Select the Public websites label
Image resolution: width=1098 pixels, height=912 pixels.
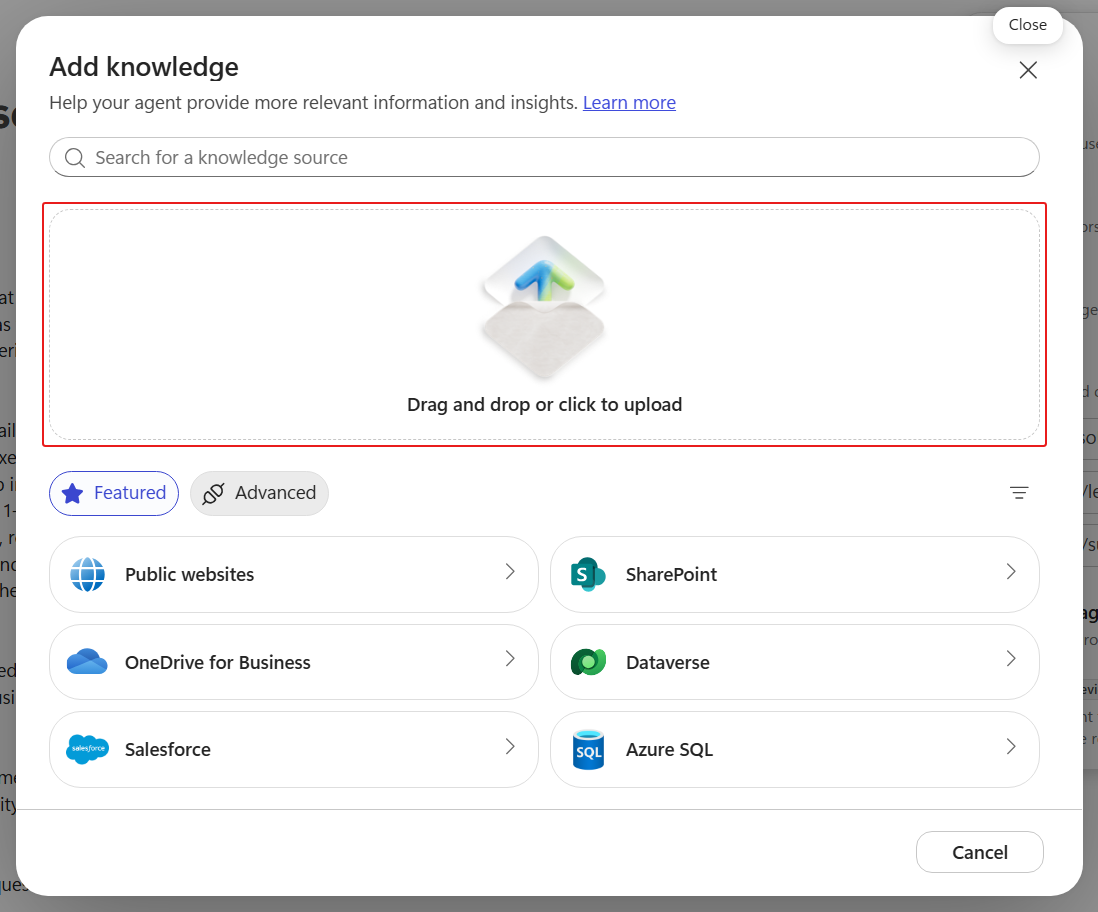tap(190, 574)
